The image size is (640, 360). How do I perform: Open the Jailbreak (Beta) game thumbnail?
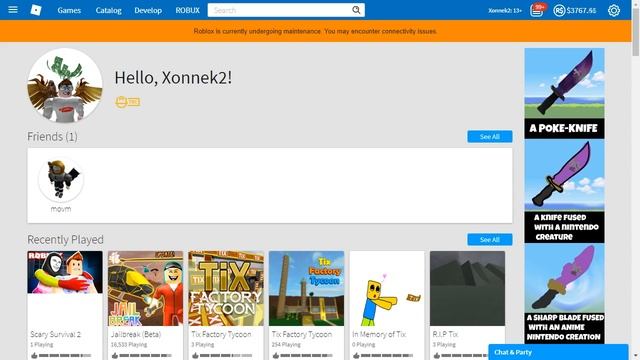click(x=145, y=289)
